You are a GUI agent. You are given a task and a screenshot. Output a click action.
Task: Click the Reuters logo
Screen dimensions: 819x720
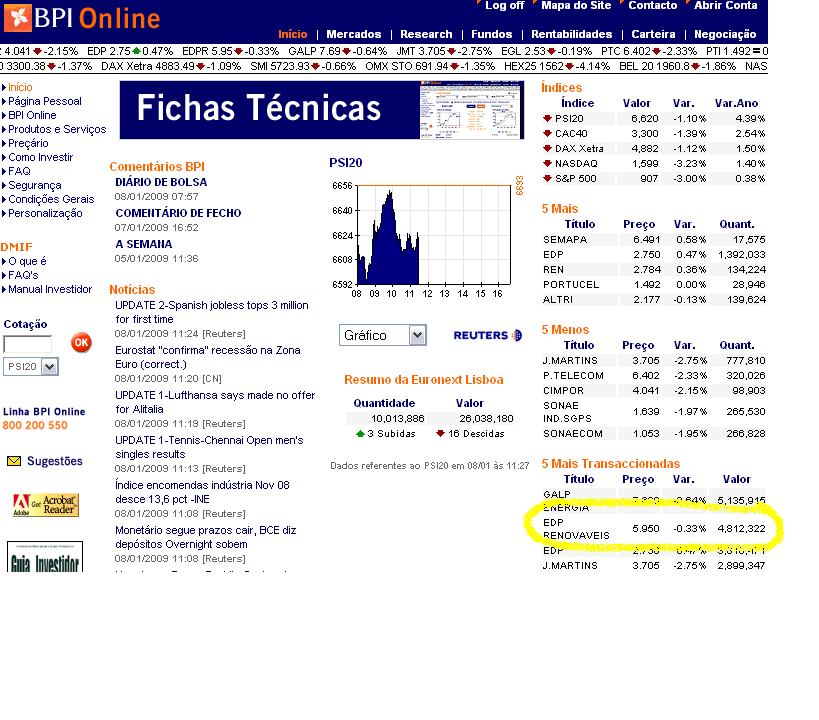click(487, 335)
